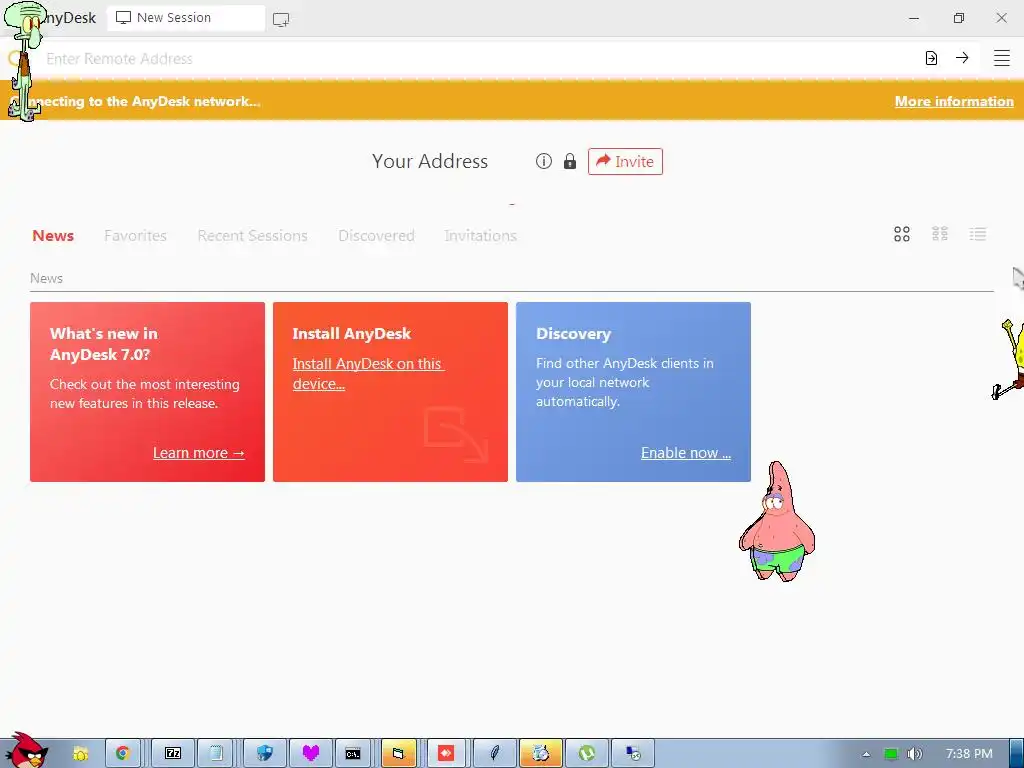Open the feather taskbar icon

[494, 754]
